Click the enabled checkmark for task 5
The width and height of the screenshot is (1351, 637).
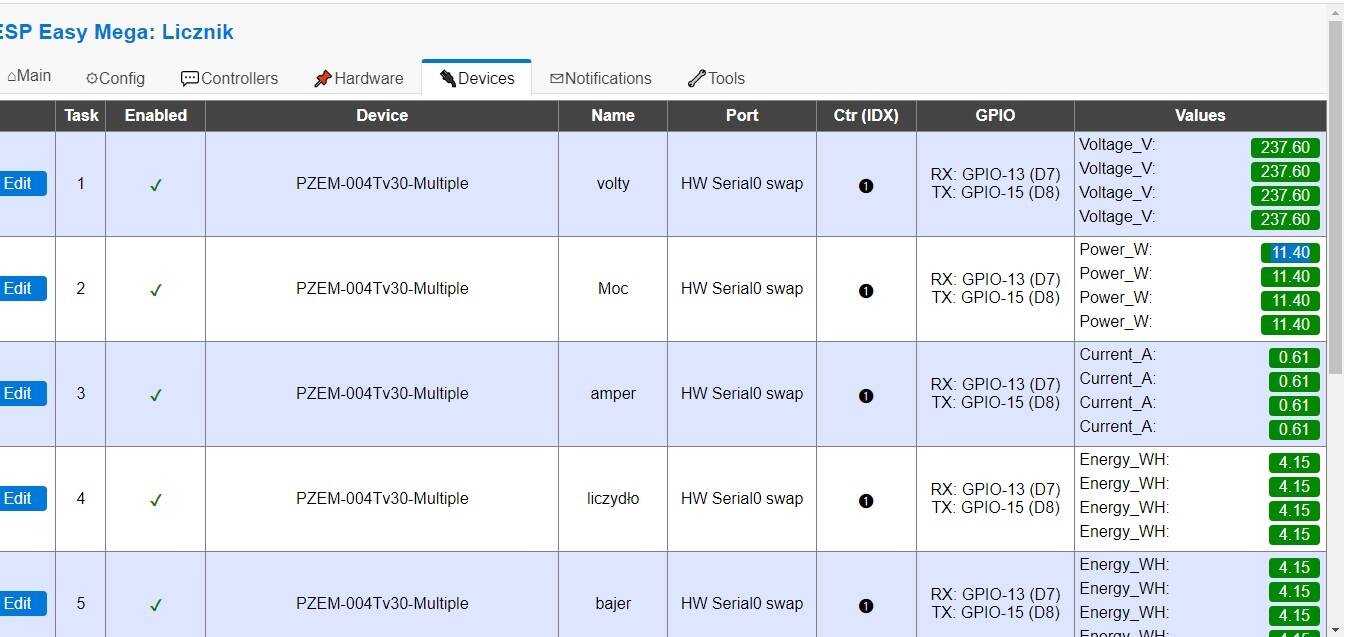pos(155,605)
